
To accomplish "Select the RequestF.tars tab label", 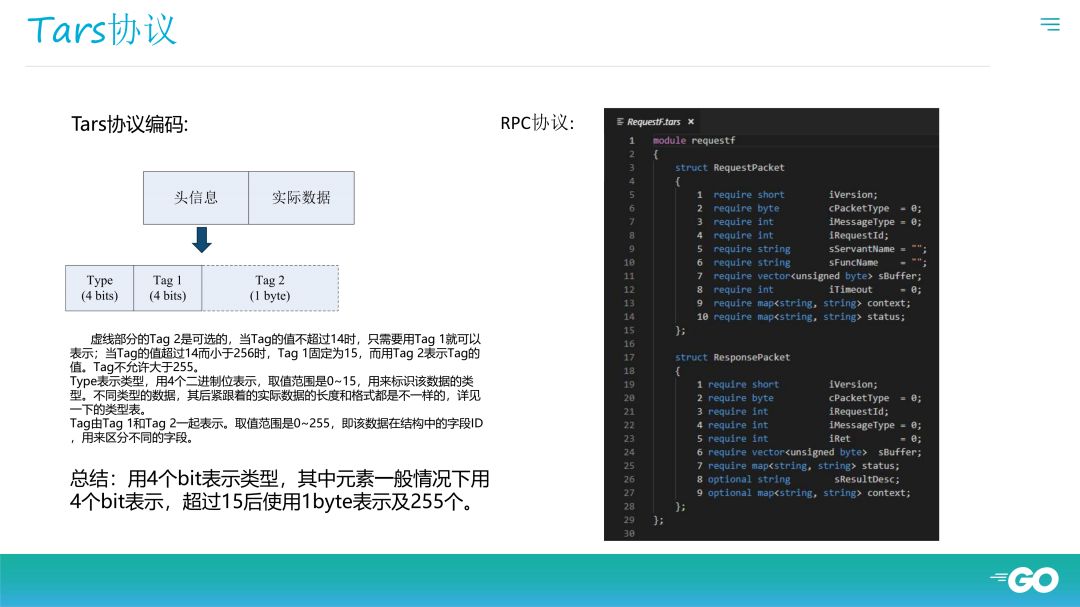I will pos(654,122).
